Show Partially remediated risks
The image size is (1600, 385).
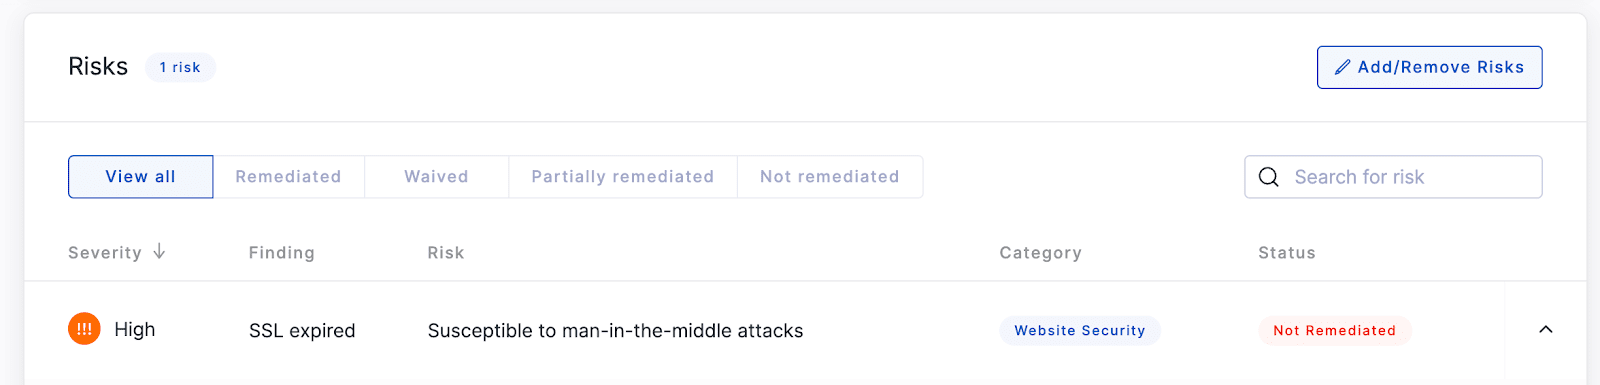click(622, 177)
